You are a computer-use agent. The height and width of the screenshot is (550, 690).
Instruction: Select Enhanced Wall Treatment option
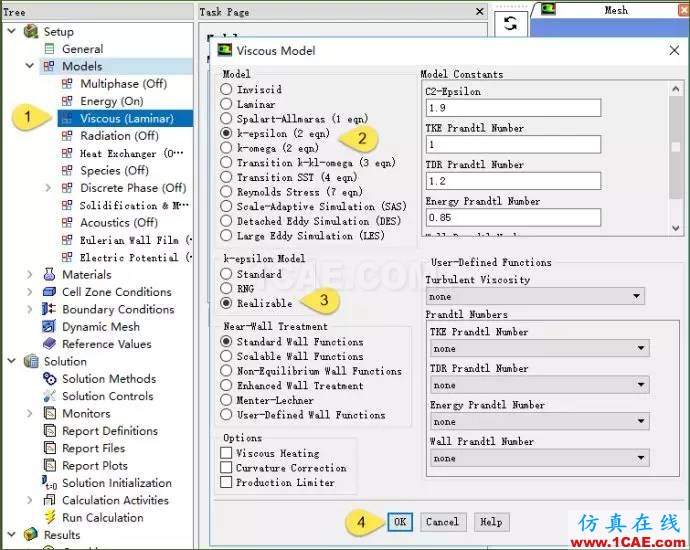coord(226,386)
